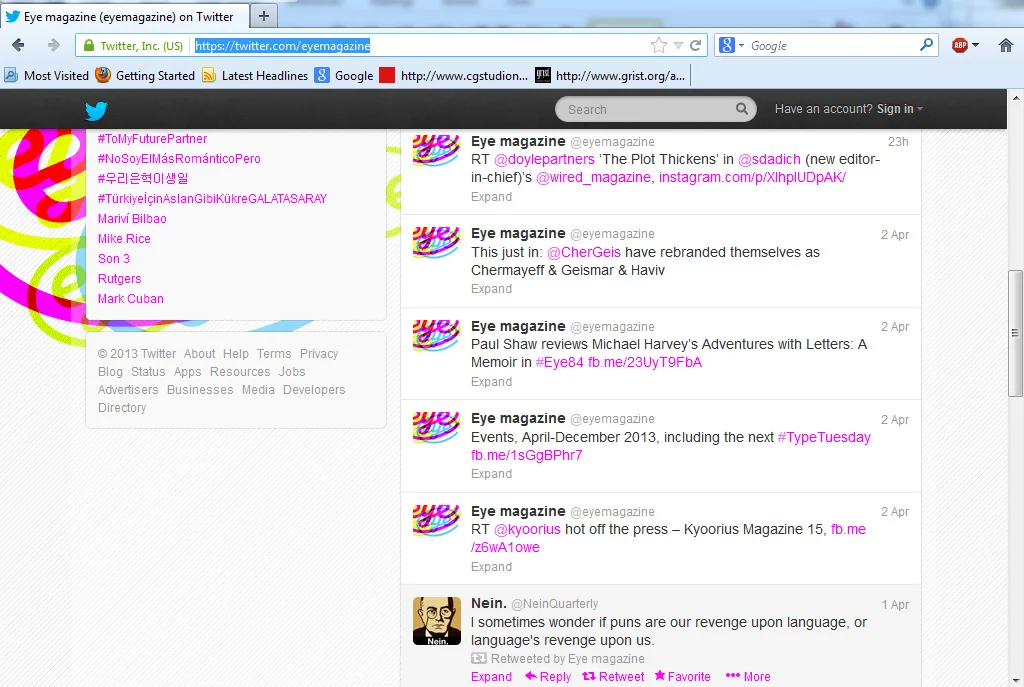Click @wired_magazine mention
The image size is (1024, 687).
[x=593, y=178]
